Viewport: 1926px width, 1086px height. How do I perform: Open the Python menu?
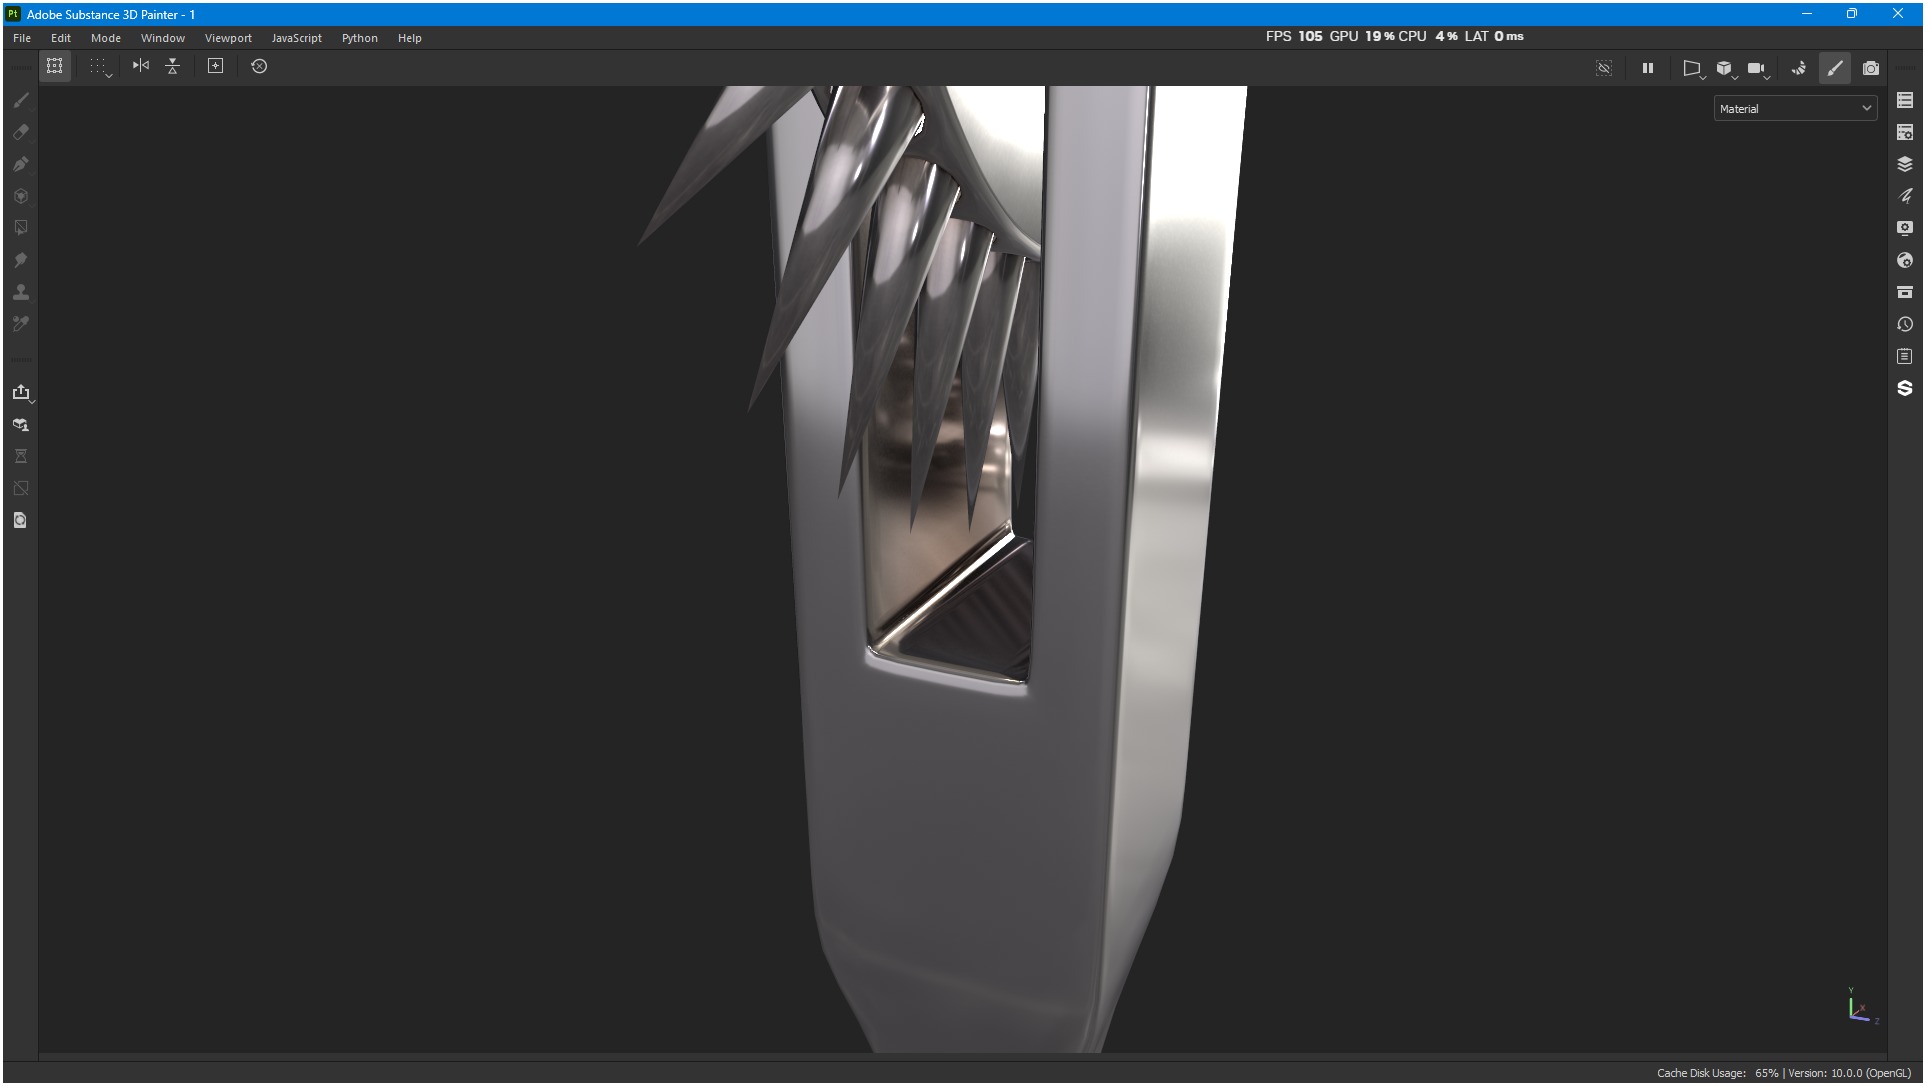359,38
